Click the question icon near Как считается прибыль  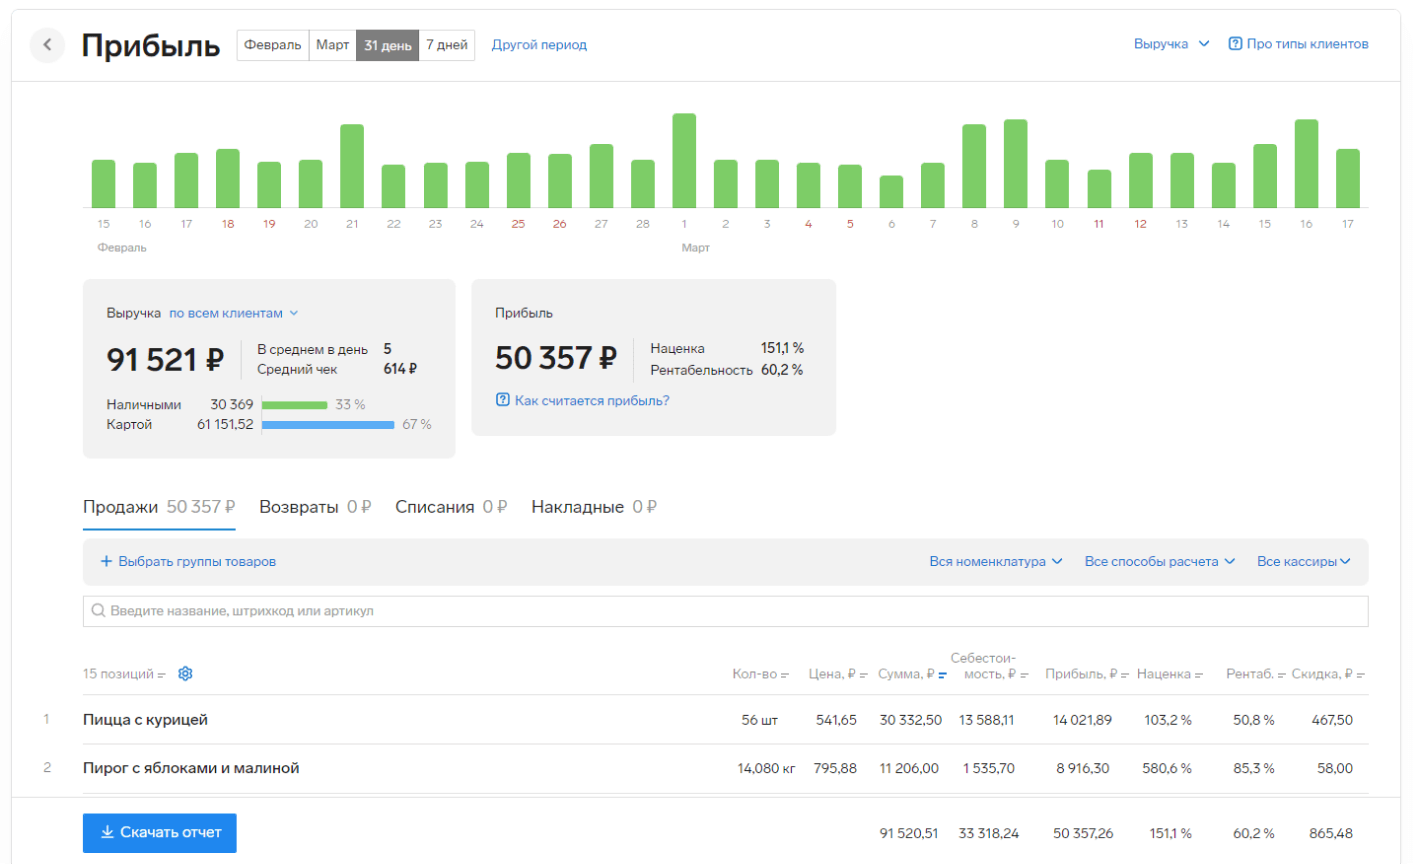(503, 400)
